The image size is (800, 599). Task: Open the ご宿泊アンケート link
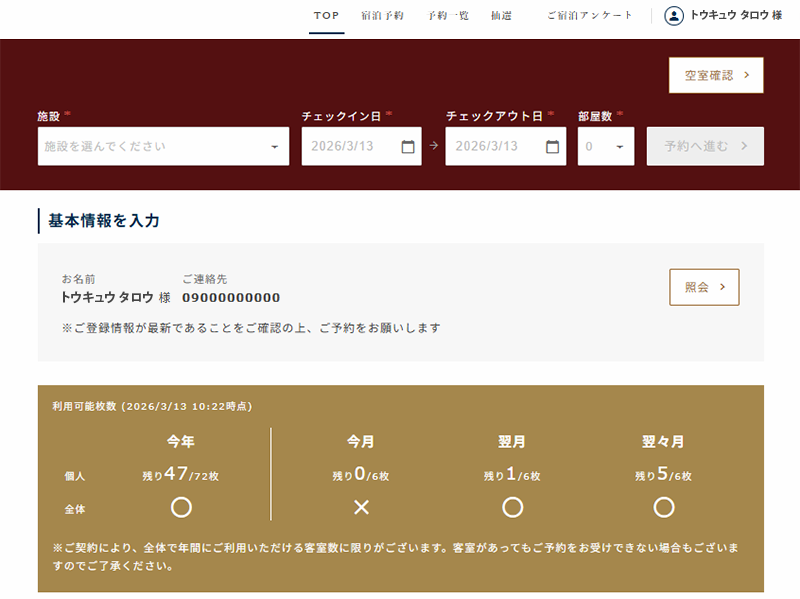click(590, 15)
